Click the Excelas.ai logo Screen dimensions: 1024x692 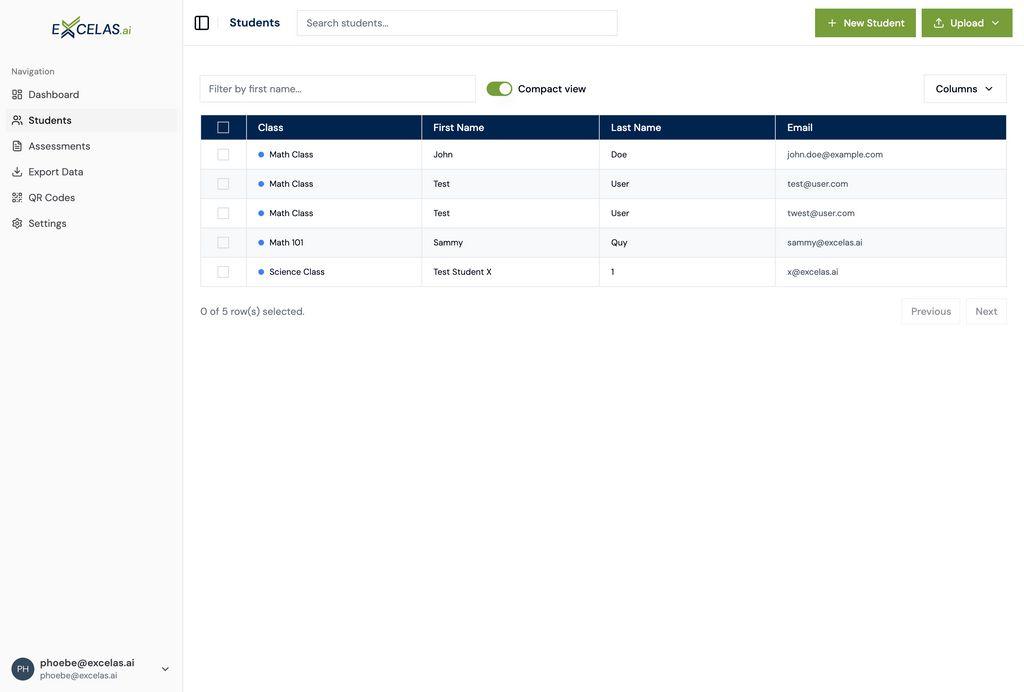point(90,24)
